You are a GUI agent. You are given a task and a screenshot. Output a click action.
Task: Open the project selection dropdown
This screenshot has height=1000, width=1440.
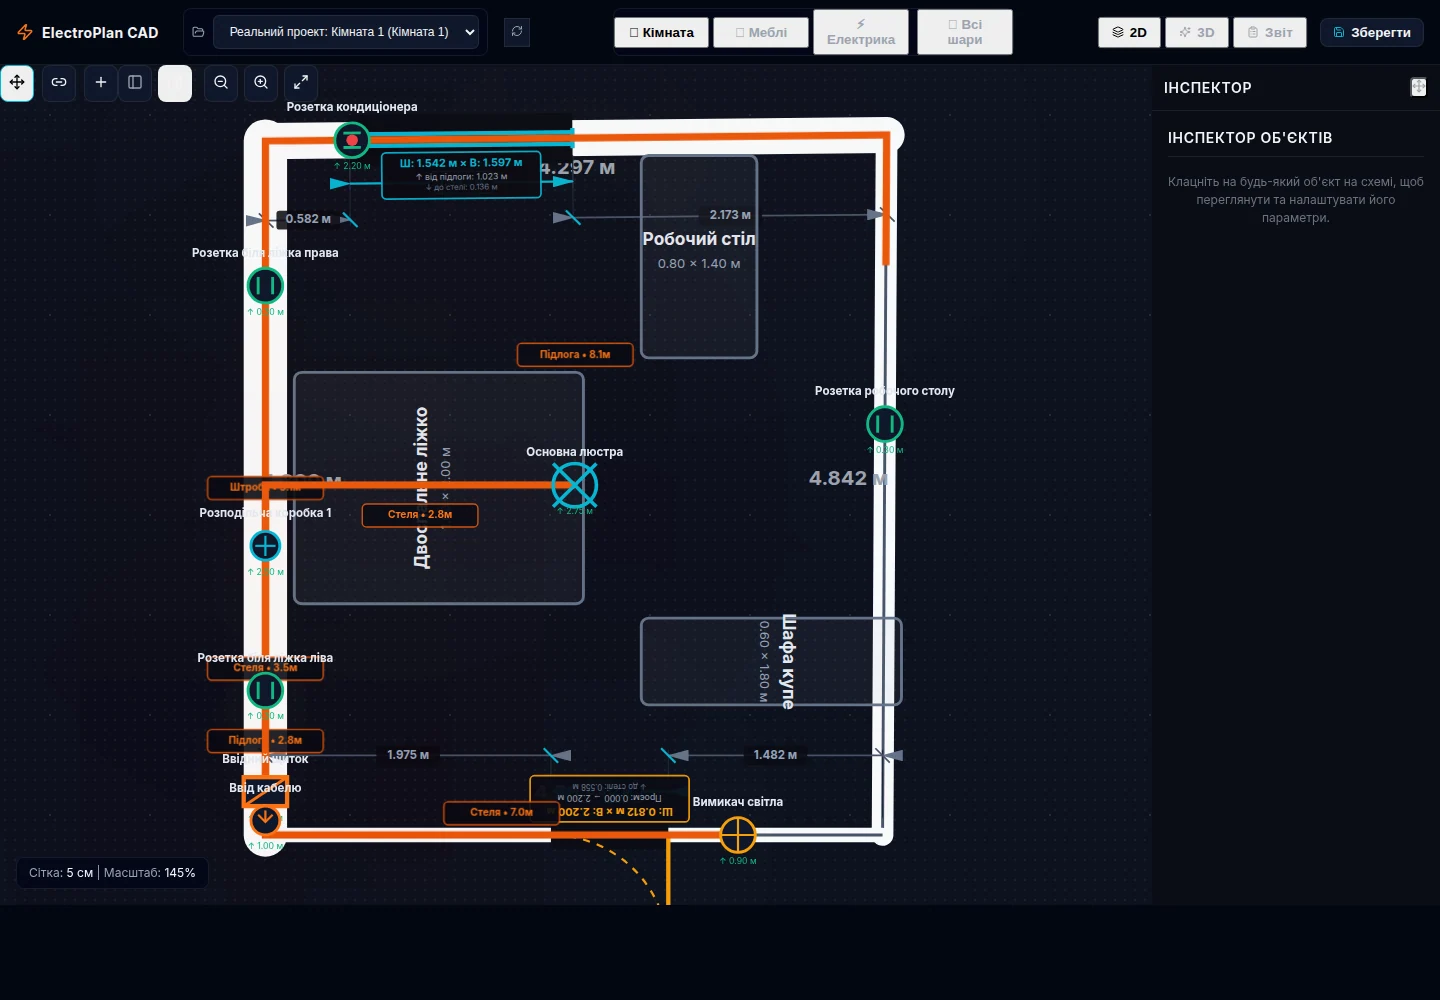tap(346, 32)
